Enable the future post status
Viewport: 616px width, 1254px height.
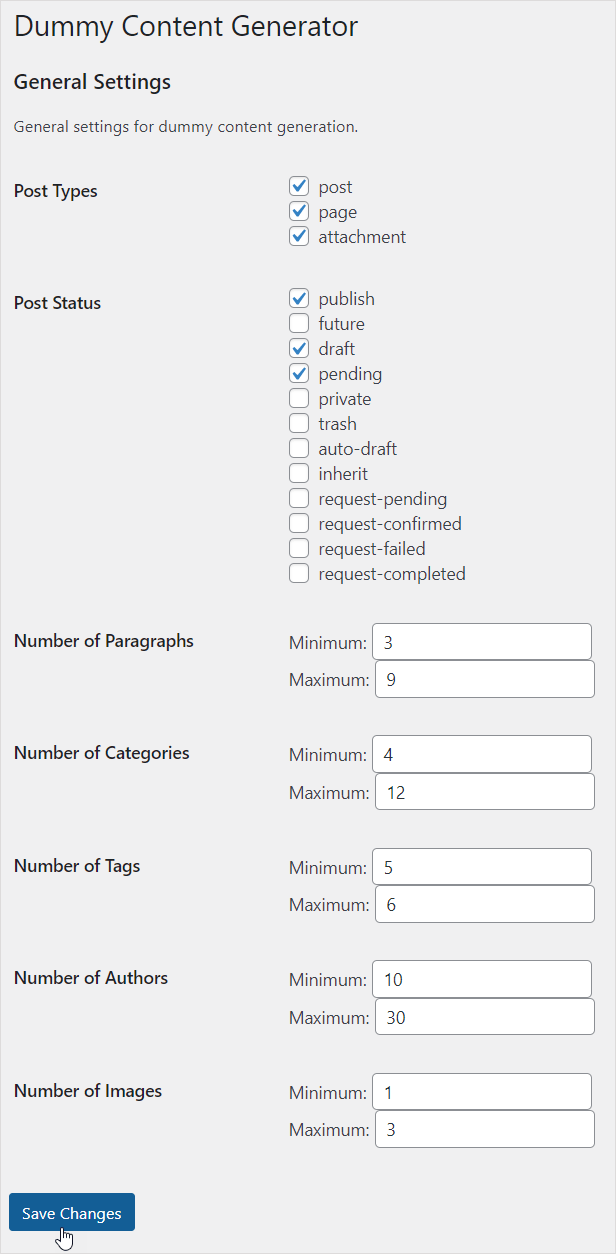tap(299, 323)
